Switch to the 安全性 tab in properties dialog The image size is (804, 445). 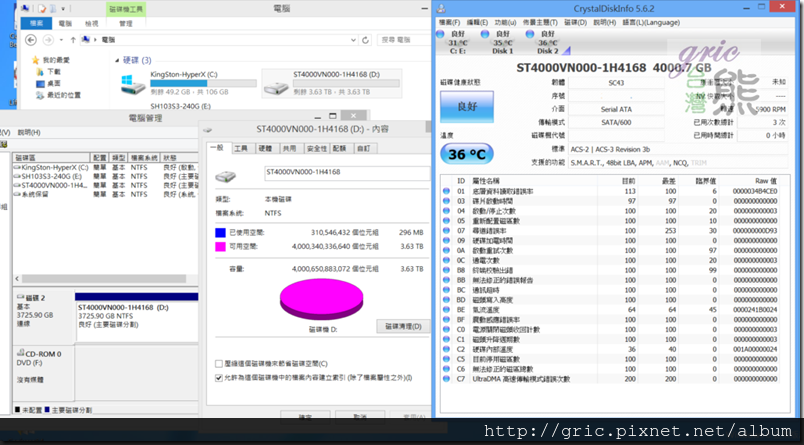pyautogui.click(x=316, y=148)
